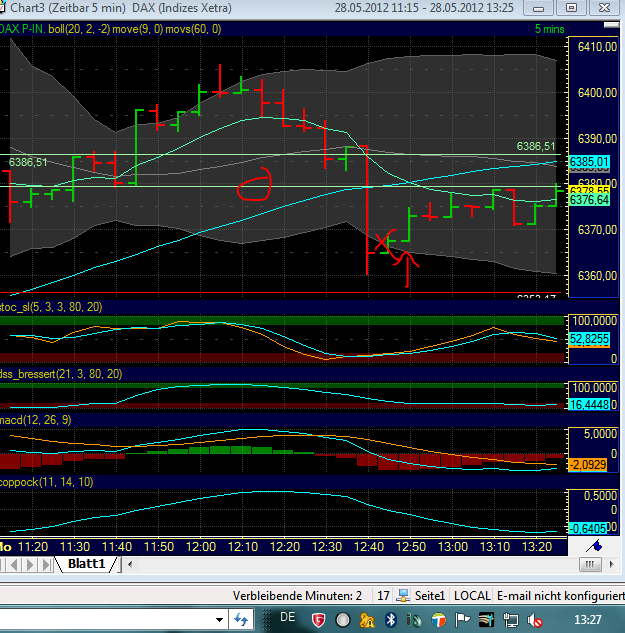
Task: Click the -2,0929 macd value tag
Action: [x=588, y=465]
